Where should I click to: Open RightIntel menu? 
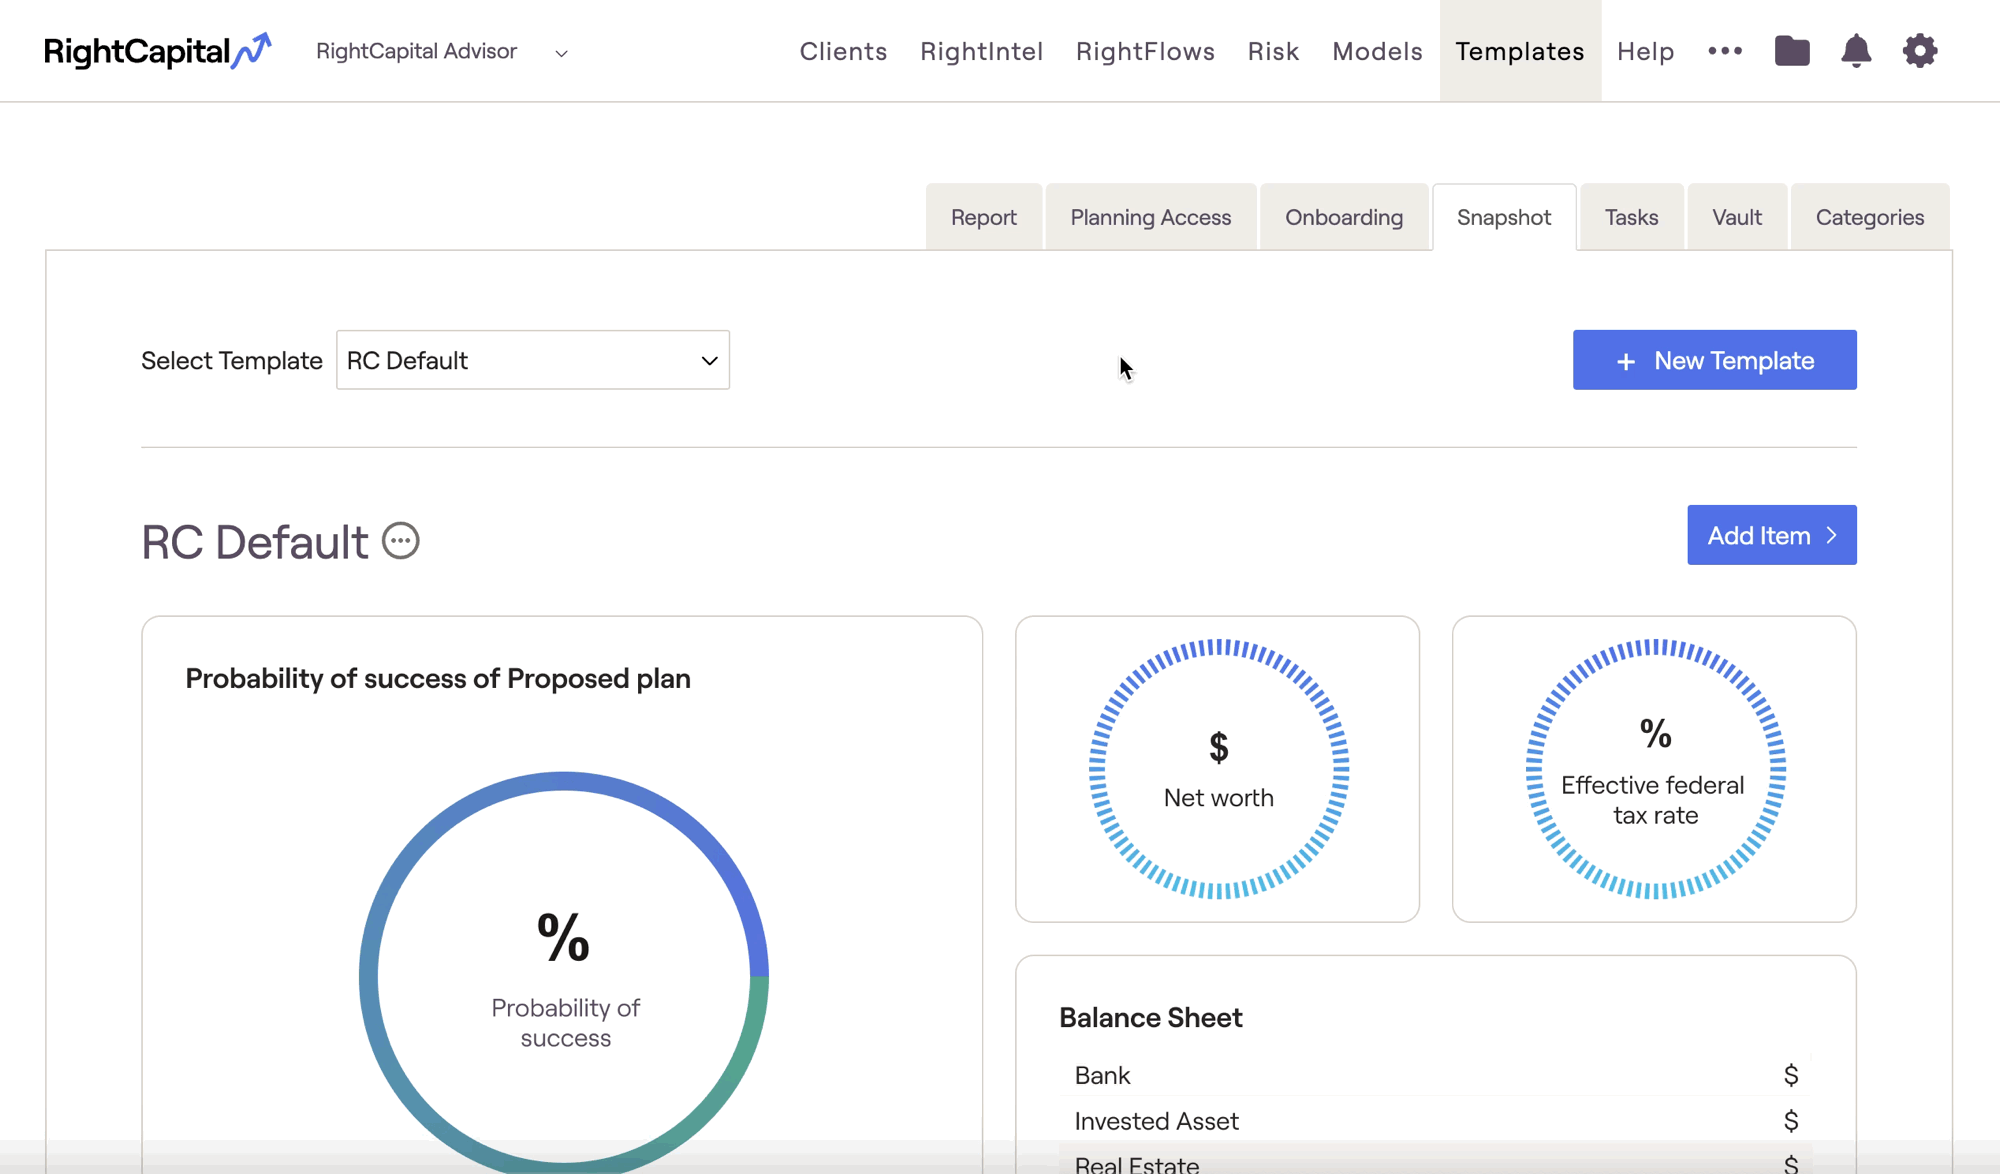(981, 51)
